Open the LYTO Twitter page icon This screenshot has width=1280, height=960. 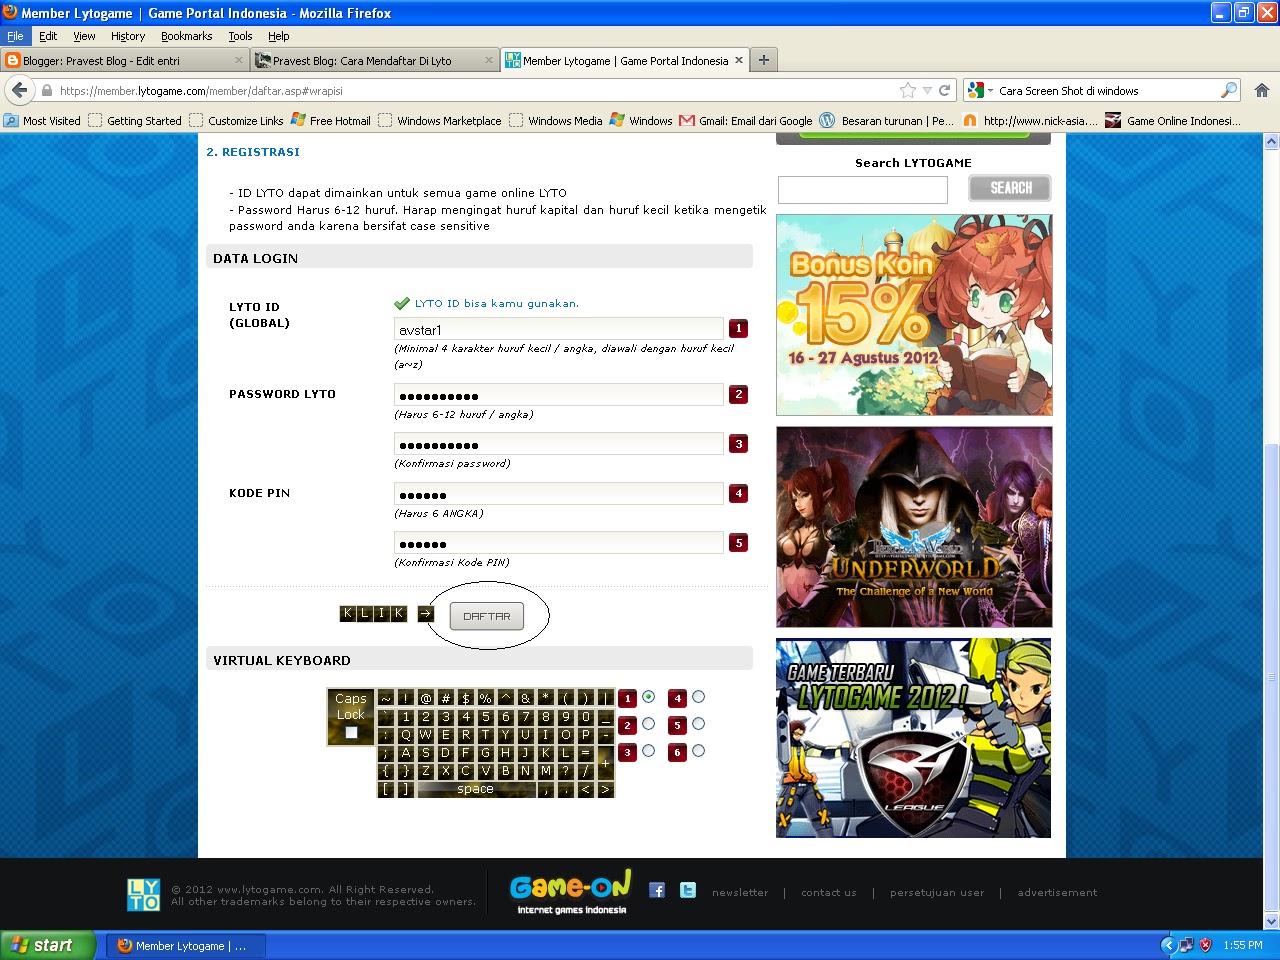coord(688,890)
